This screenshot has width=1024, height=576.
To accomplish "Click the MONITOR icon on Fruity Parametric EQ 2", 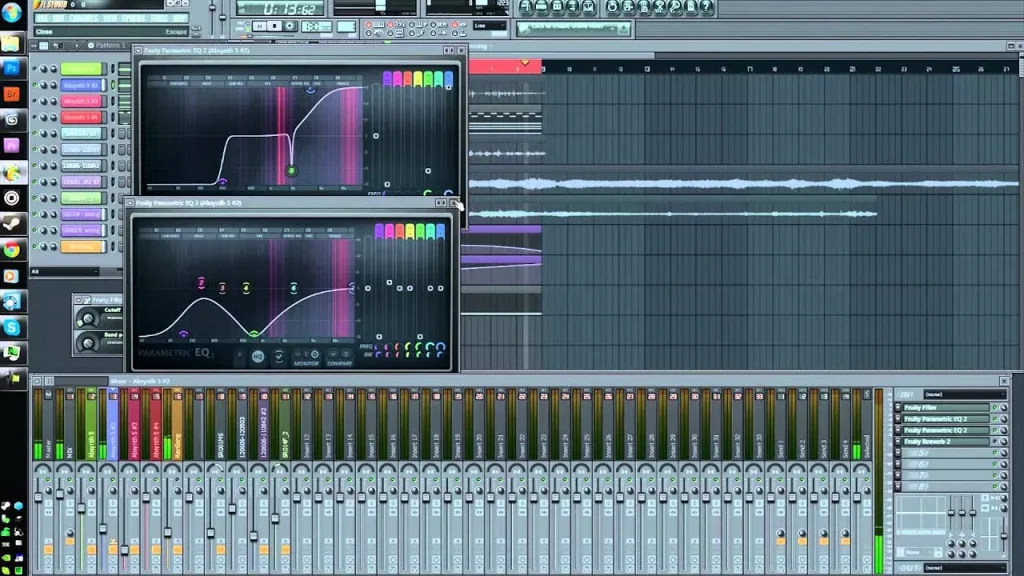I will [307, 355].
